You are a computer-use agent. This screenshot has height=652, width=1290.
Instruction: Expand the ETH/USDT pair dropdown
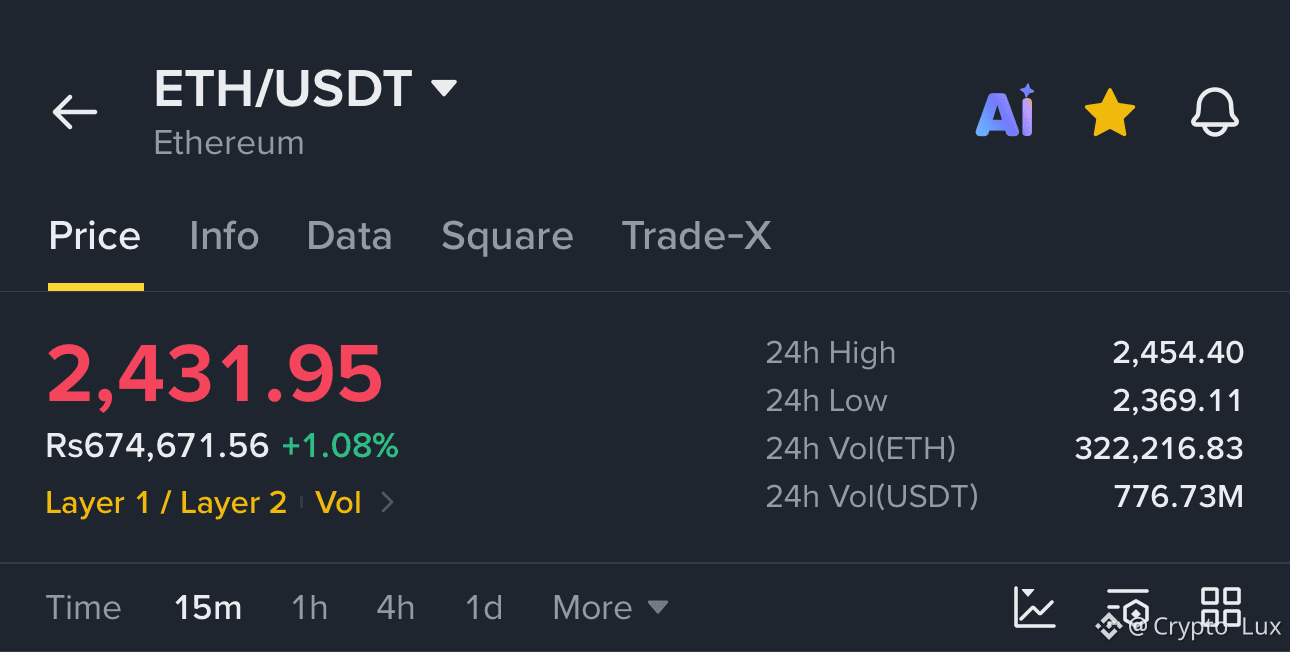(444, 88)
